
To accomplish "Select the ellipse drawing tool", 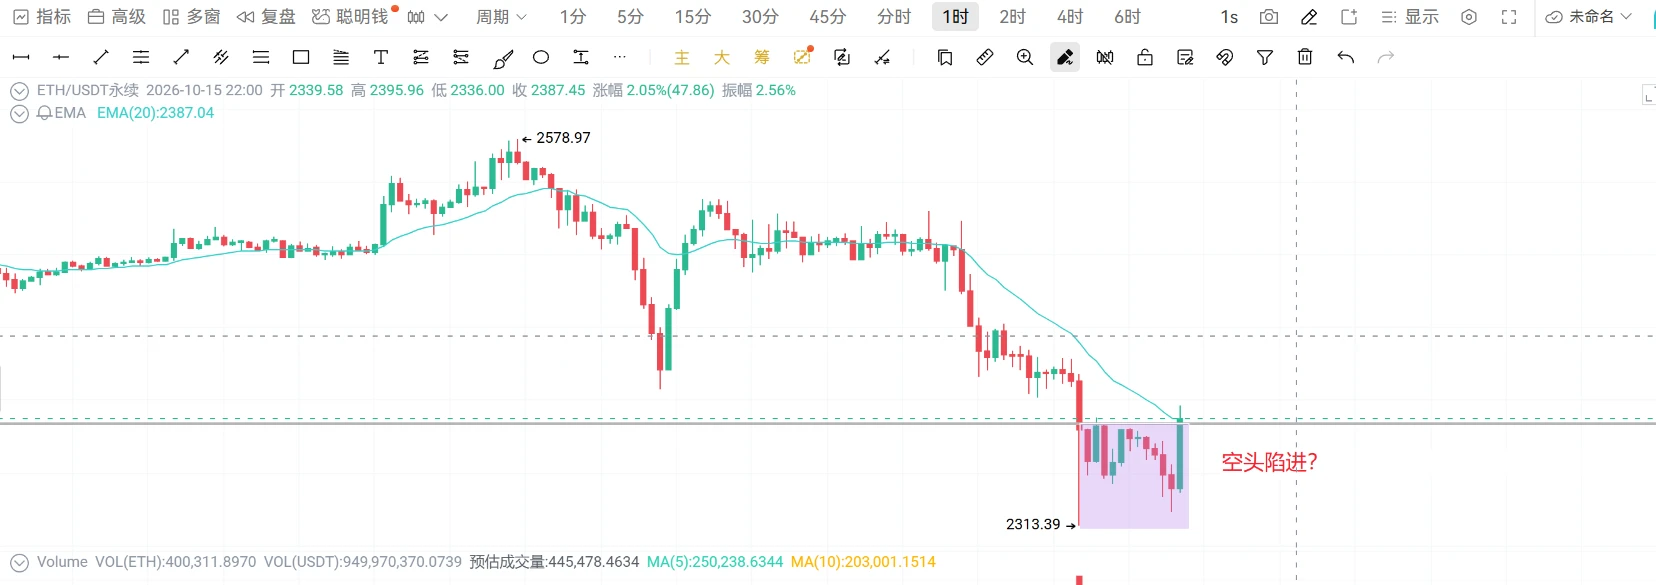I will (x=541, y=57).
